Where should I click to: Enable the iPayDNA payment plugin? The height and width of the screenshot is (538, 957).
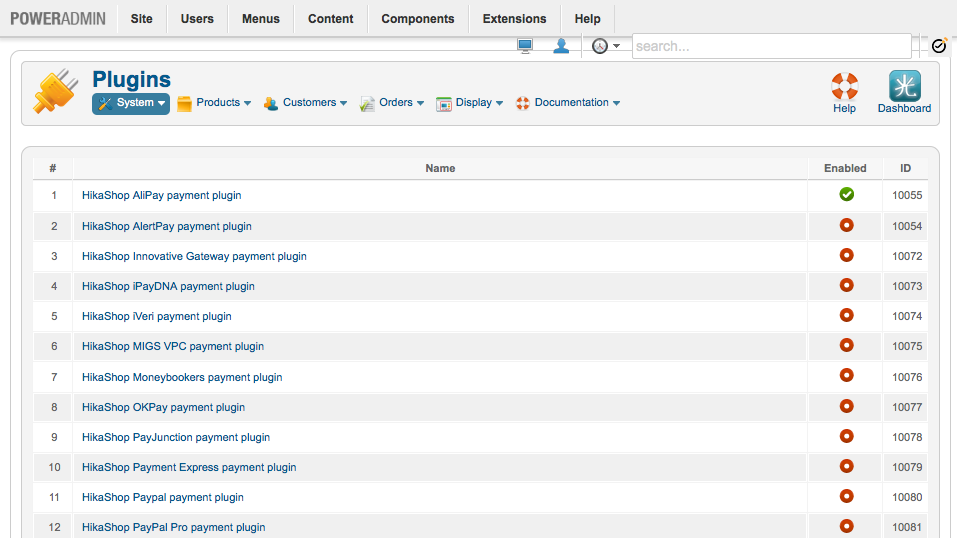pyautogui.click(x=847, y=285)
